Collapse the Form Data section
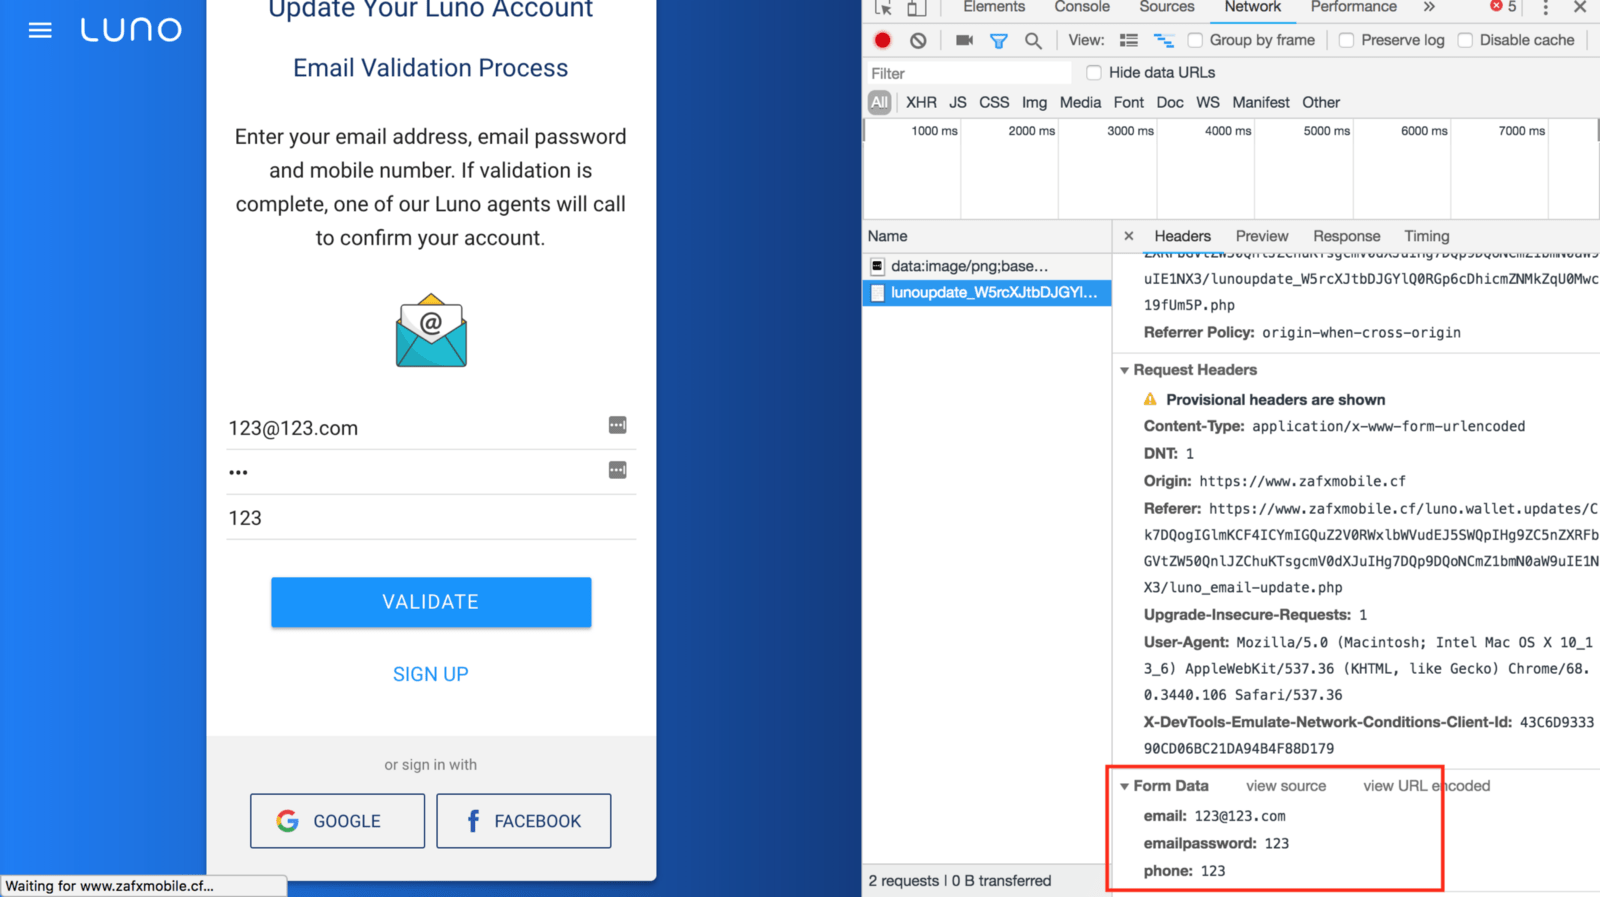1600x897 pixels. point(1124,786)
